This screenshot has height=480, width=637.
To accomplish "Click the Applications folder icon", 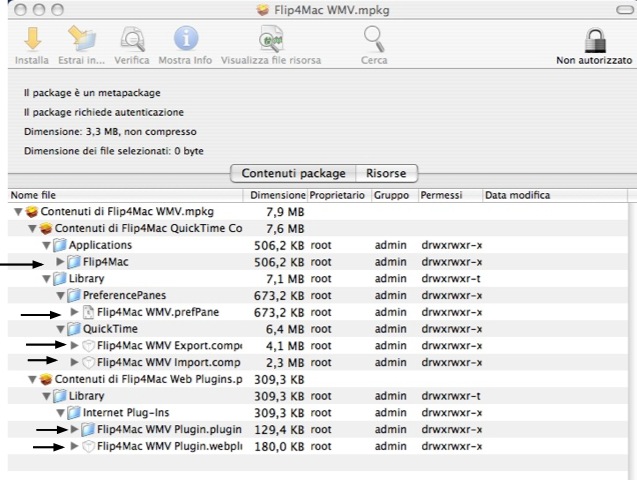I will pos(60,245).
